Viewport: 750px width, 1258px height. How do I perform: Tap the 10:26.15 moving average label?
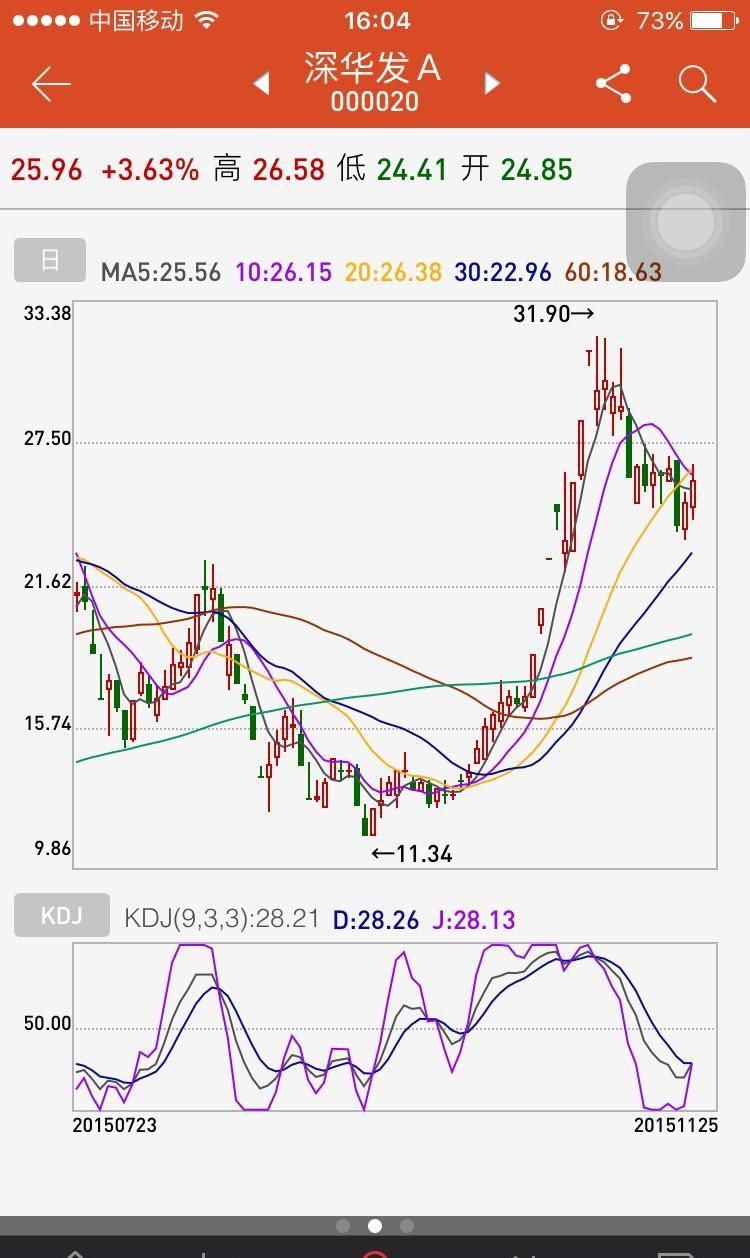point(283,272)
